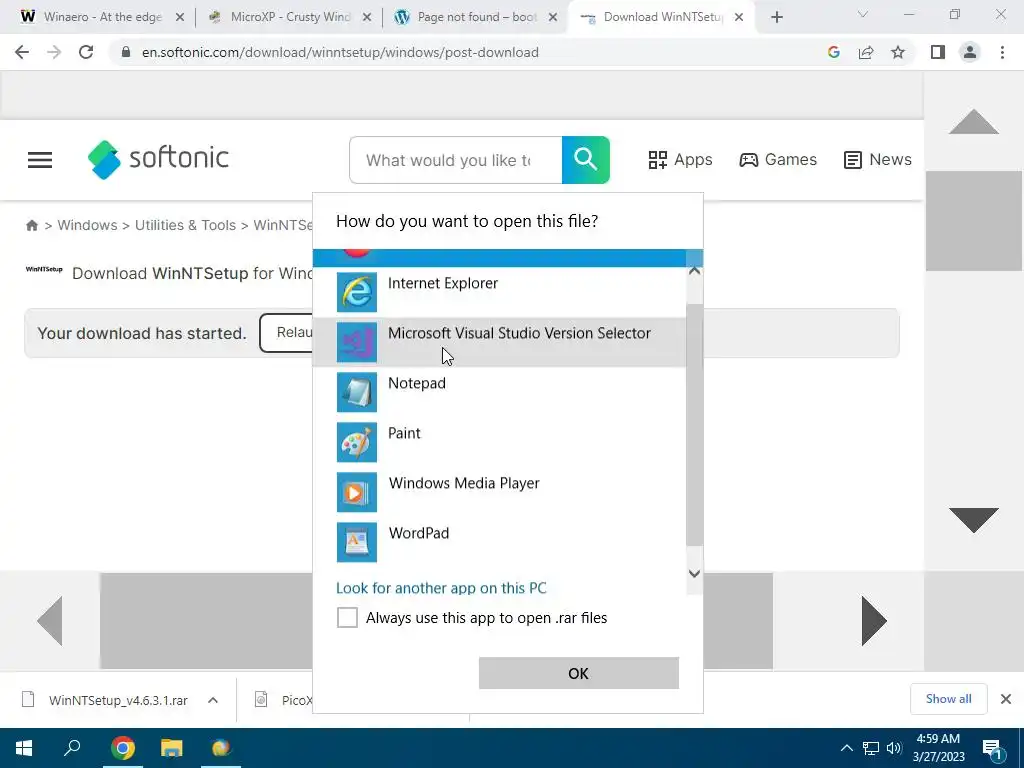Click the large up arrow overlay

coord(974,121)
